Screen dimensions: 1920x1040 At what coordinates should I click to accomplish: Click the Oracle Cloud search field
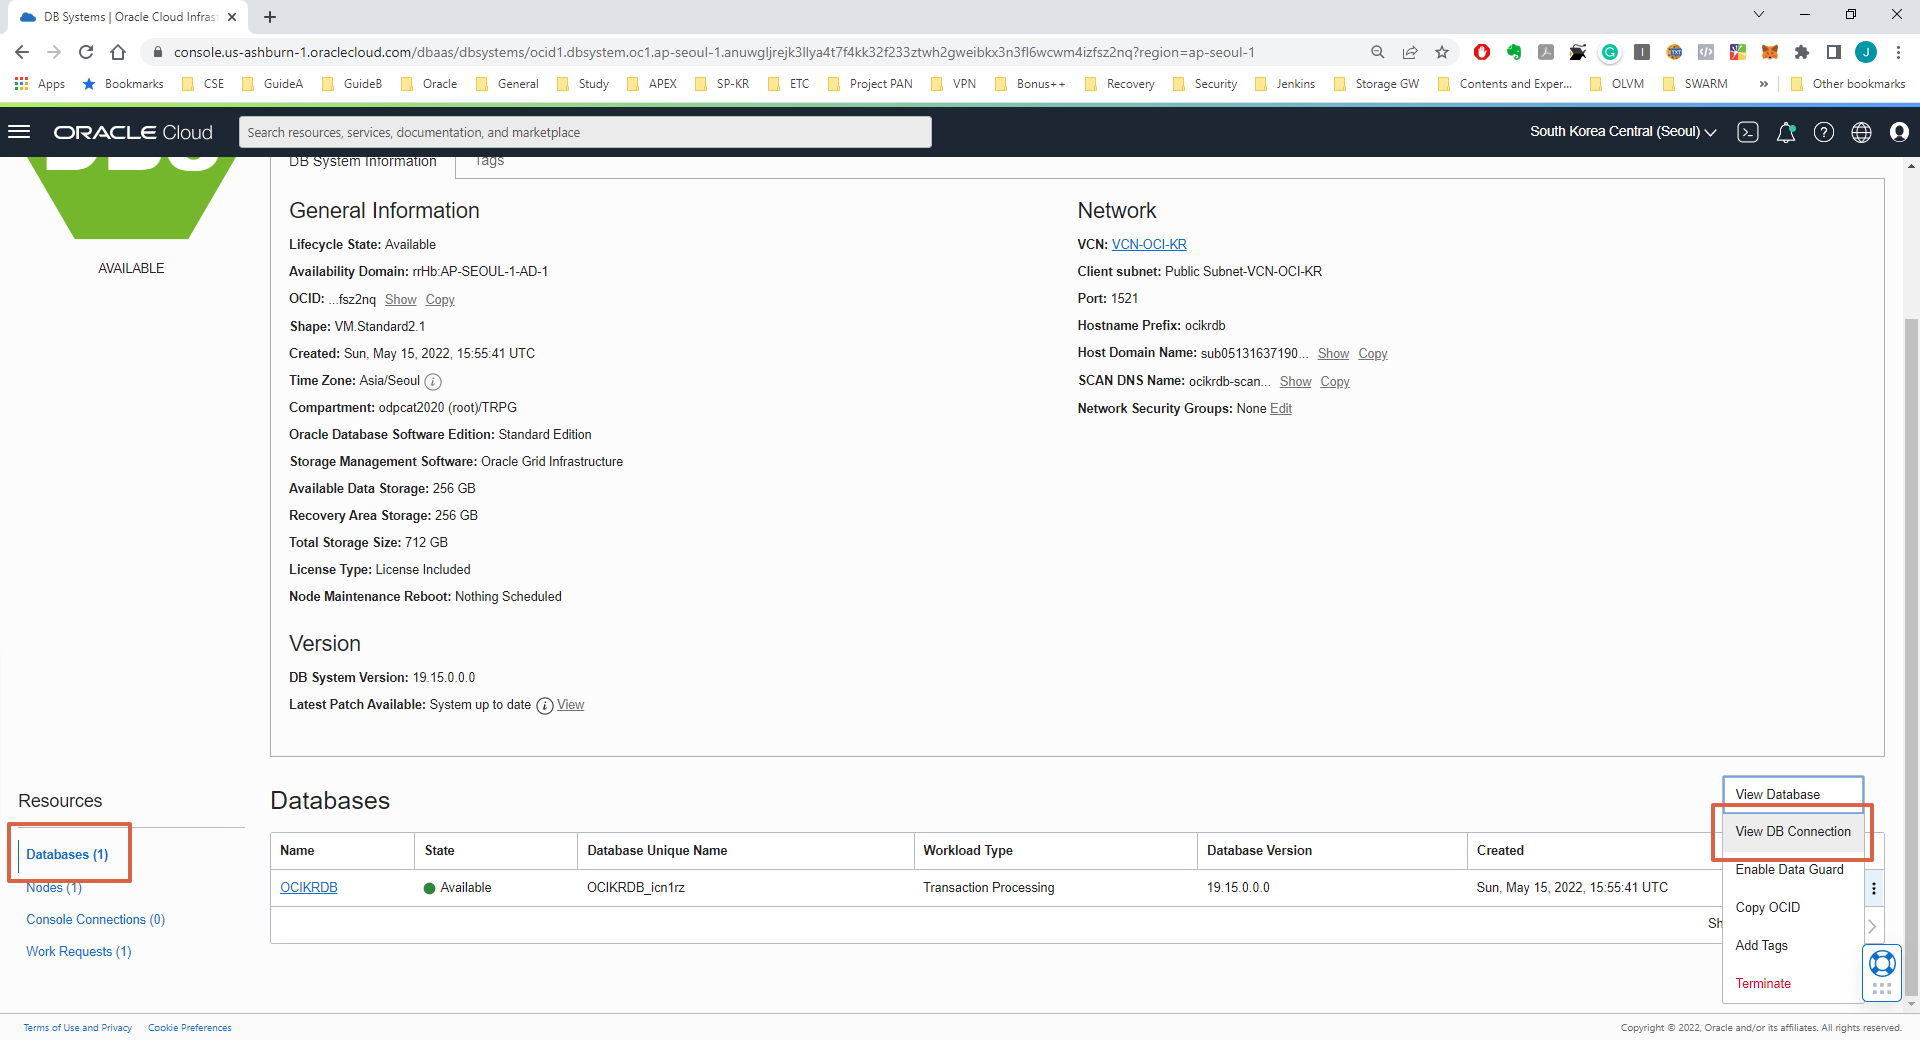585,132
